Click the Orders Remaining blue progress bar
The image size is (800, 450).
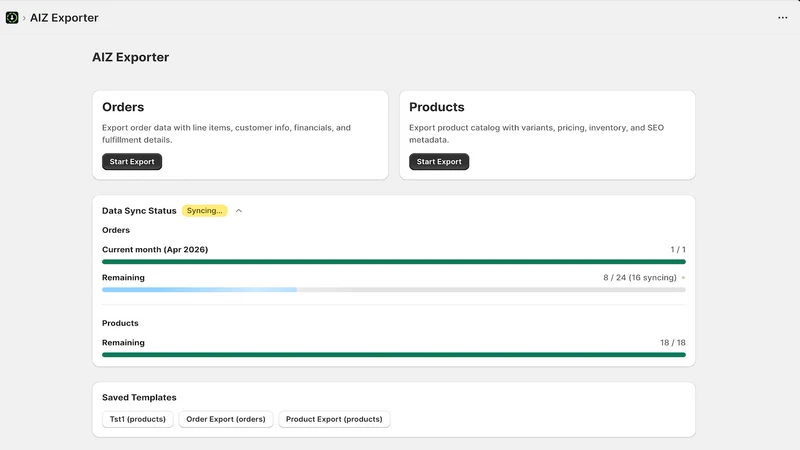(394, 290)
